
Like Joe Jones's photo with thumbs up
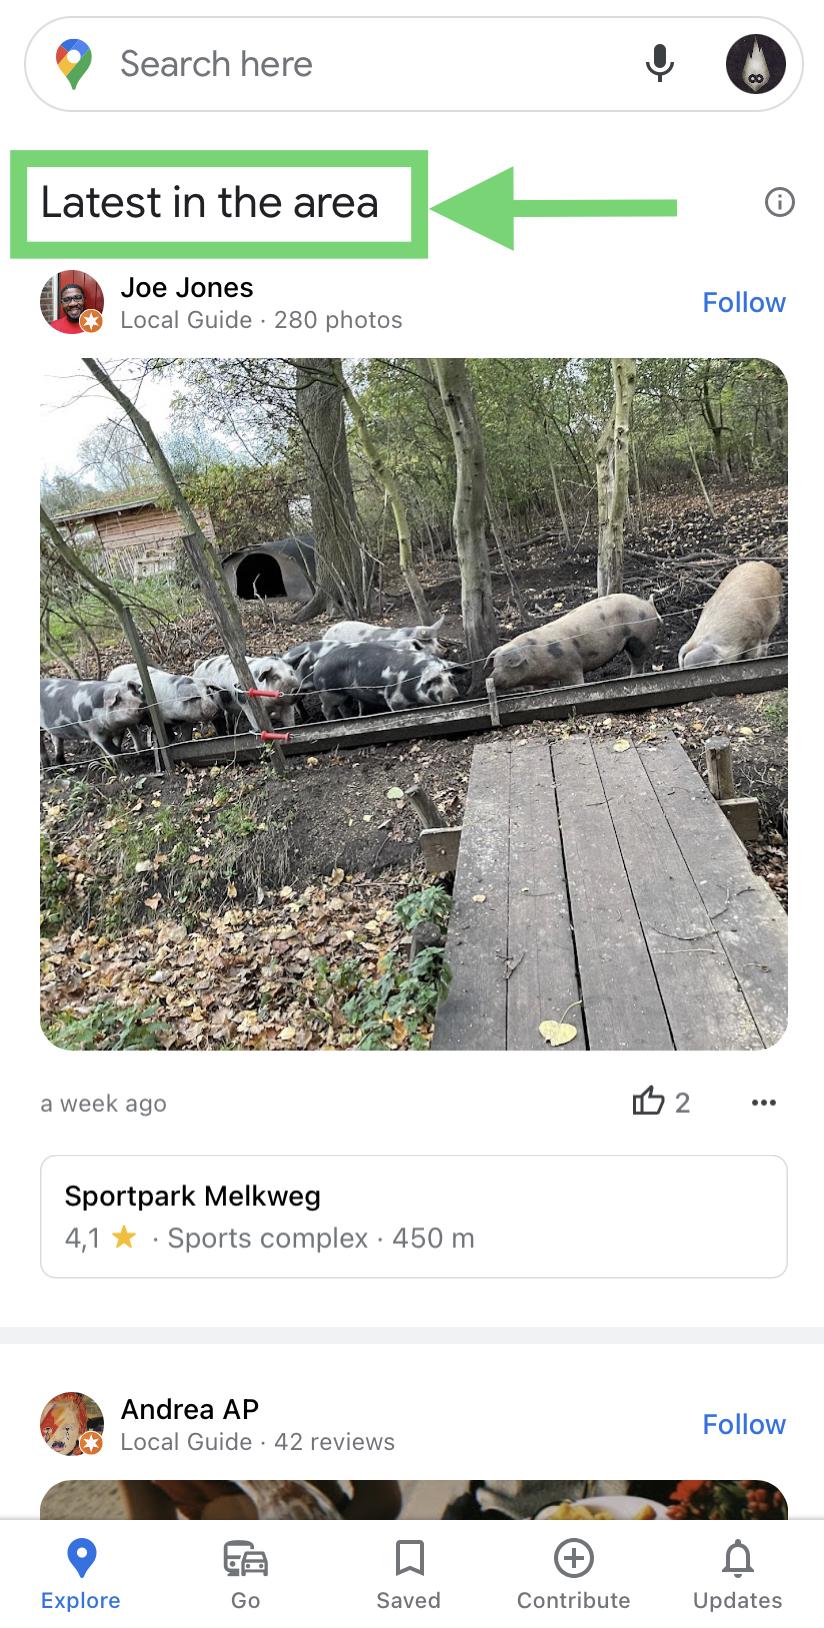click(x=649, y=1102)
